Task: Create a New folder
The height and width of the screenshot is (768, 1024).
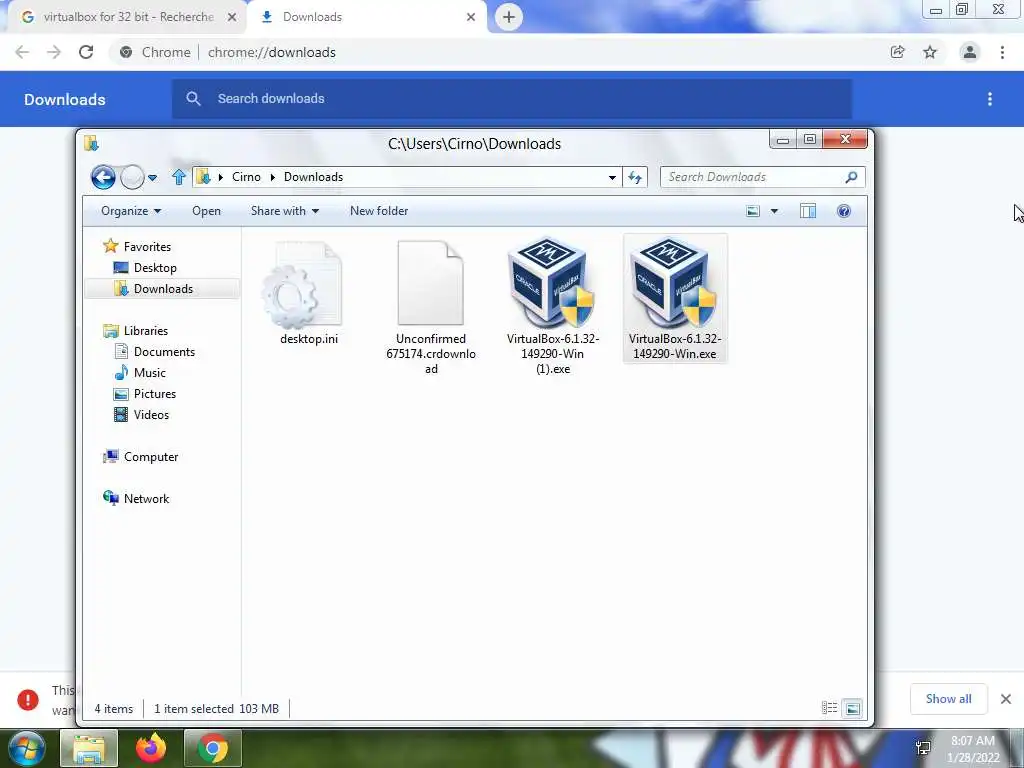Action: click(x=379, y=211)
